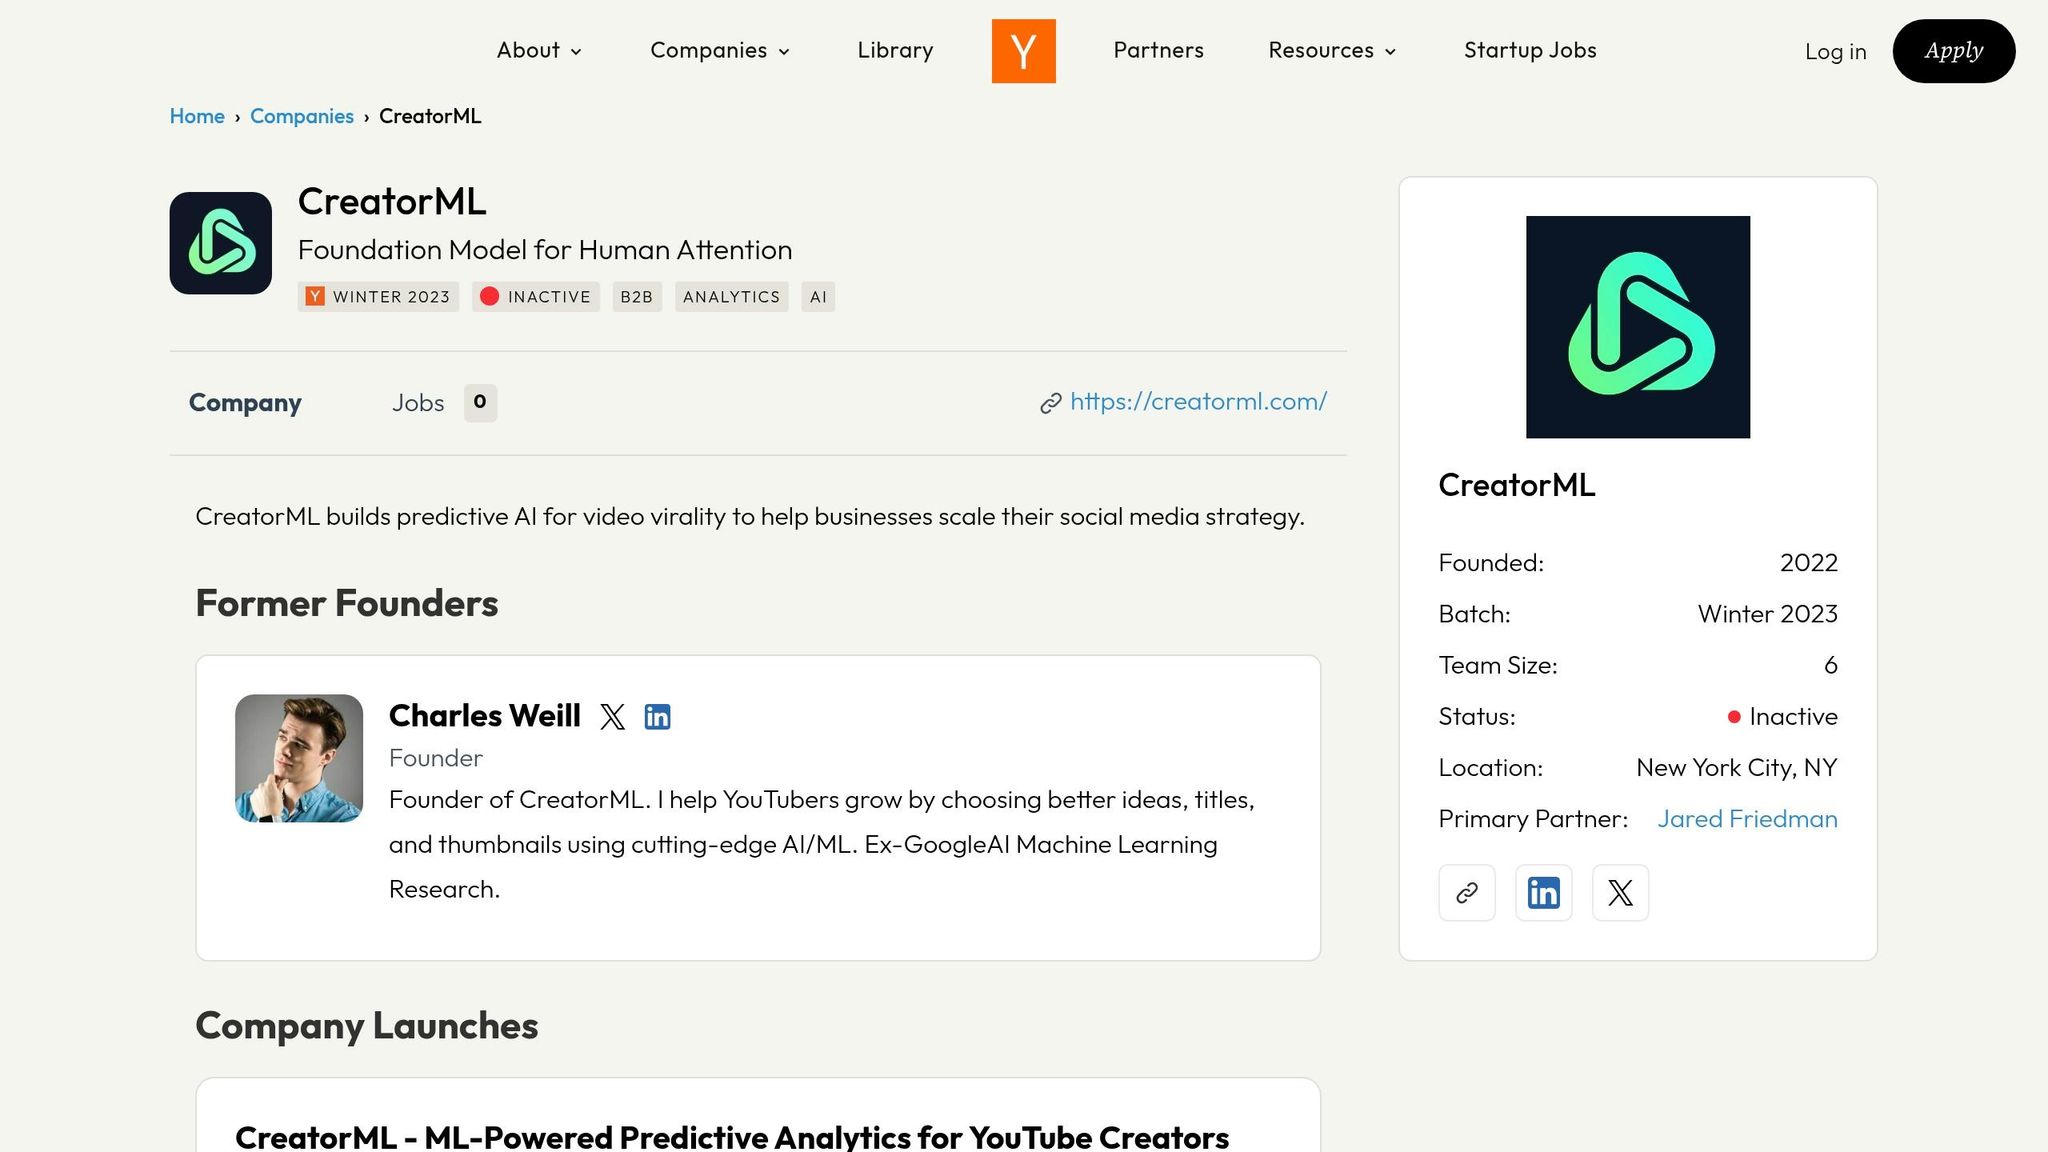The width and height of the screenshot is (2048, 1152).
Task: Click the CreatorML heading in sidebar card
Action: point(1516,485)
